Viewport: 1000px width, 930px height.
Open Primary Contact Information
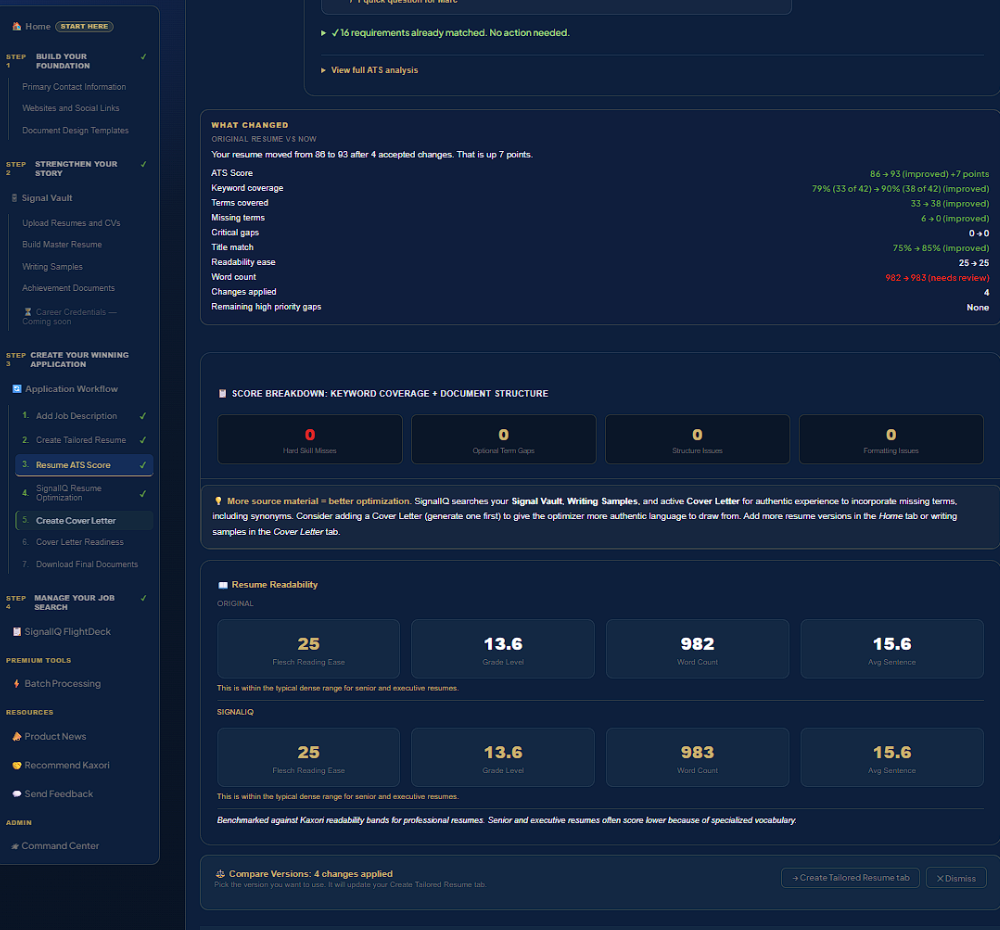(x=74, y=87)
